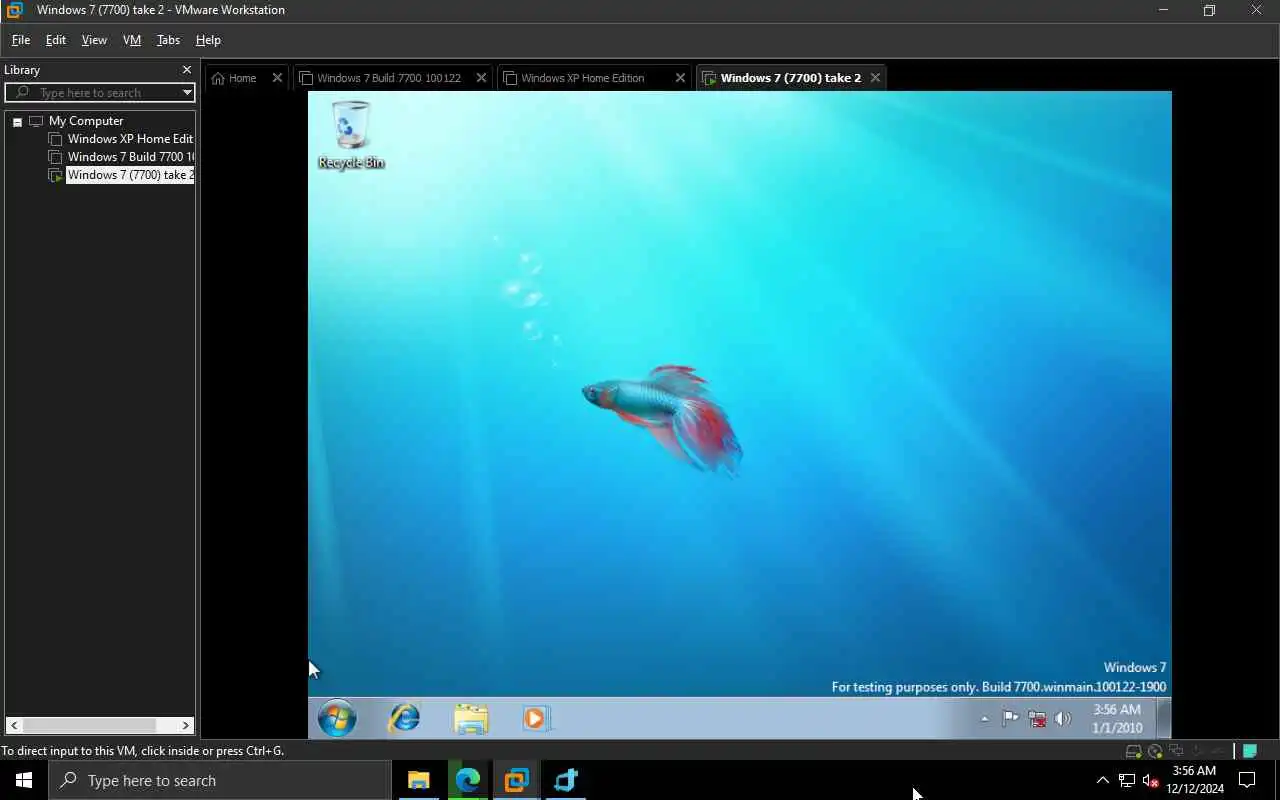The height and width of the screenshot is (800, 1280).
Task: Click the muted host volume icon
Action: (1150, 780)
